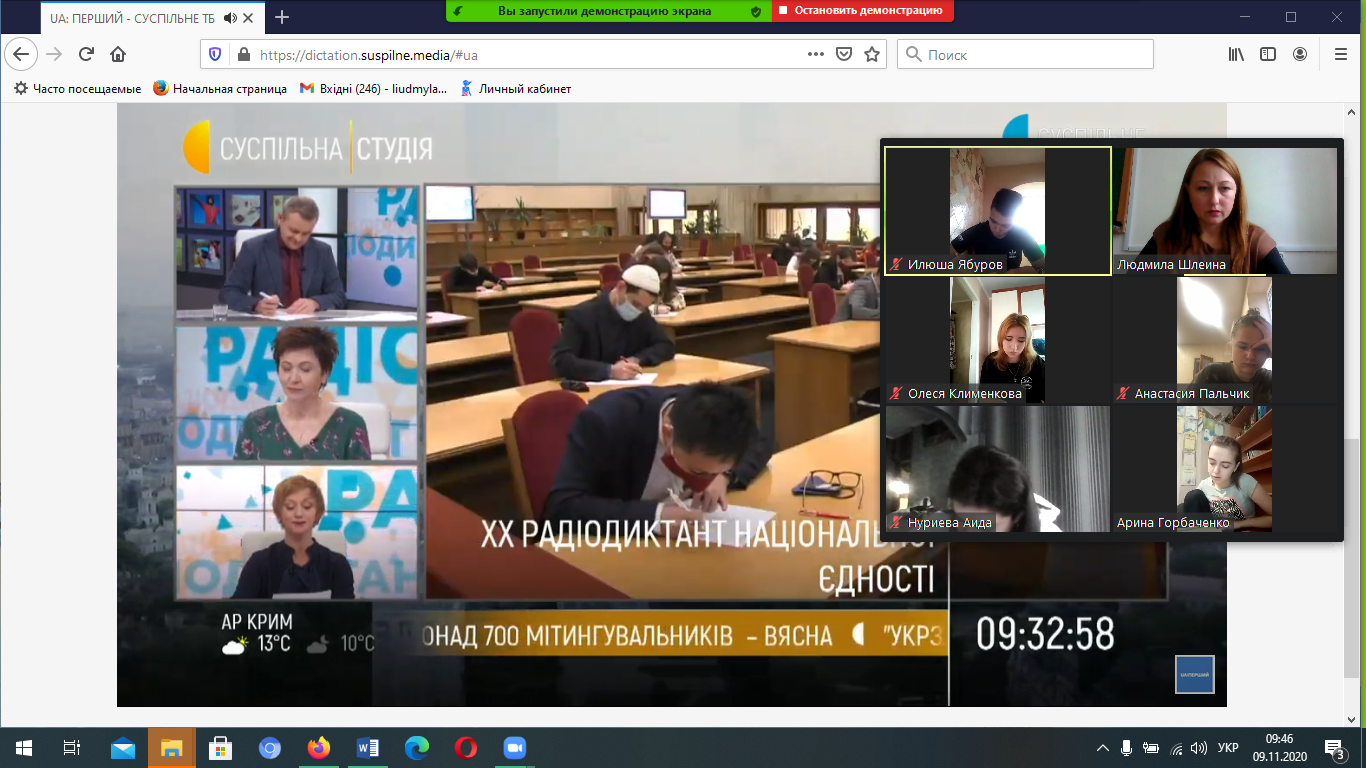
Task: Open the Gmail Вхідні (246) bookmark
Action: pos(374,89)
